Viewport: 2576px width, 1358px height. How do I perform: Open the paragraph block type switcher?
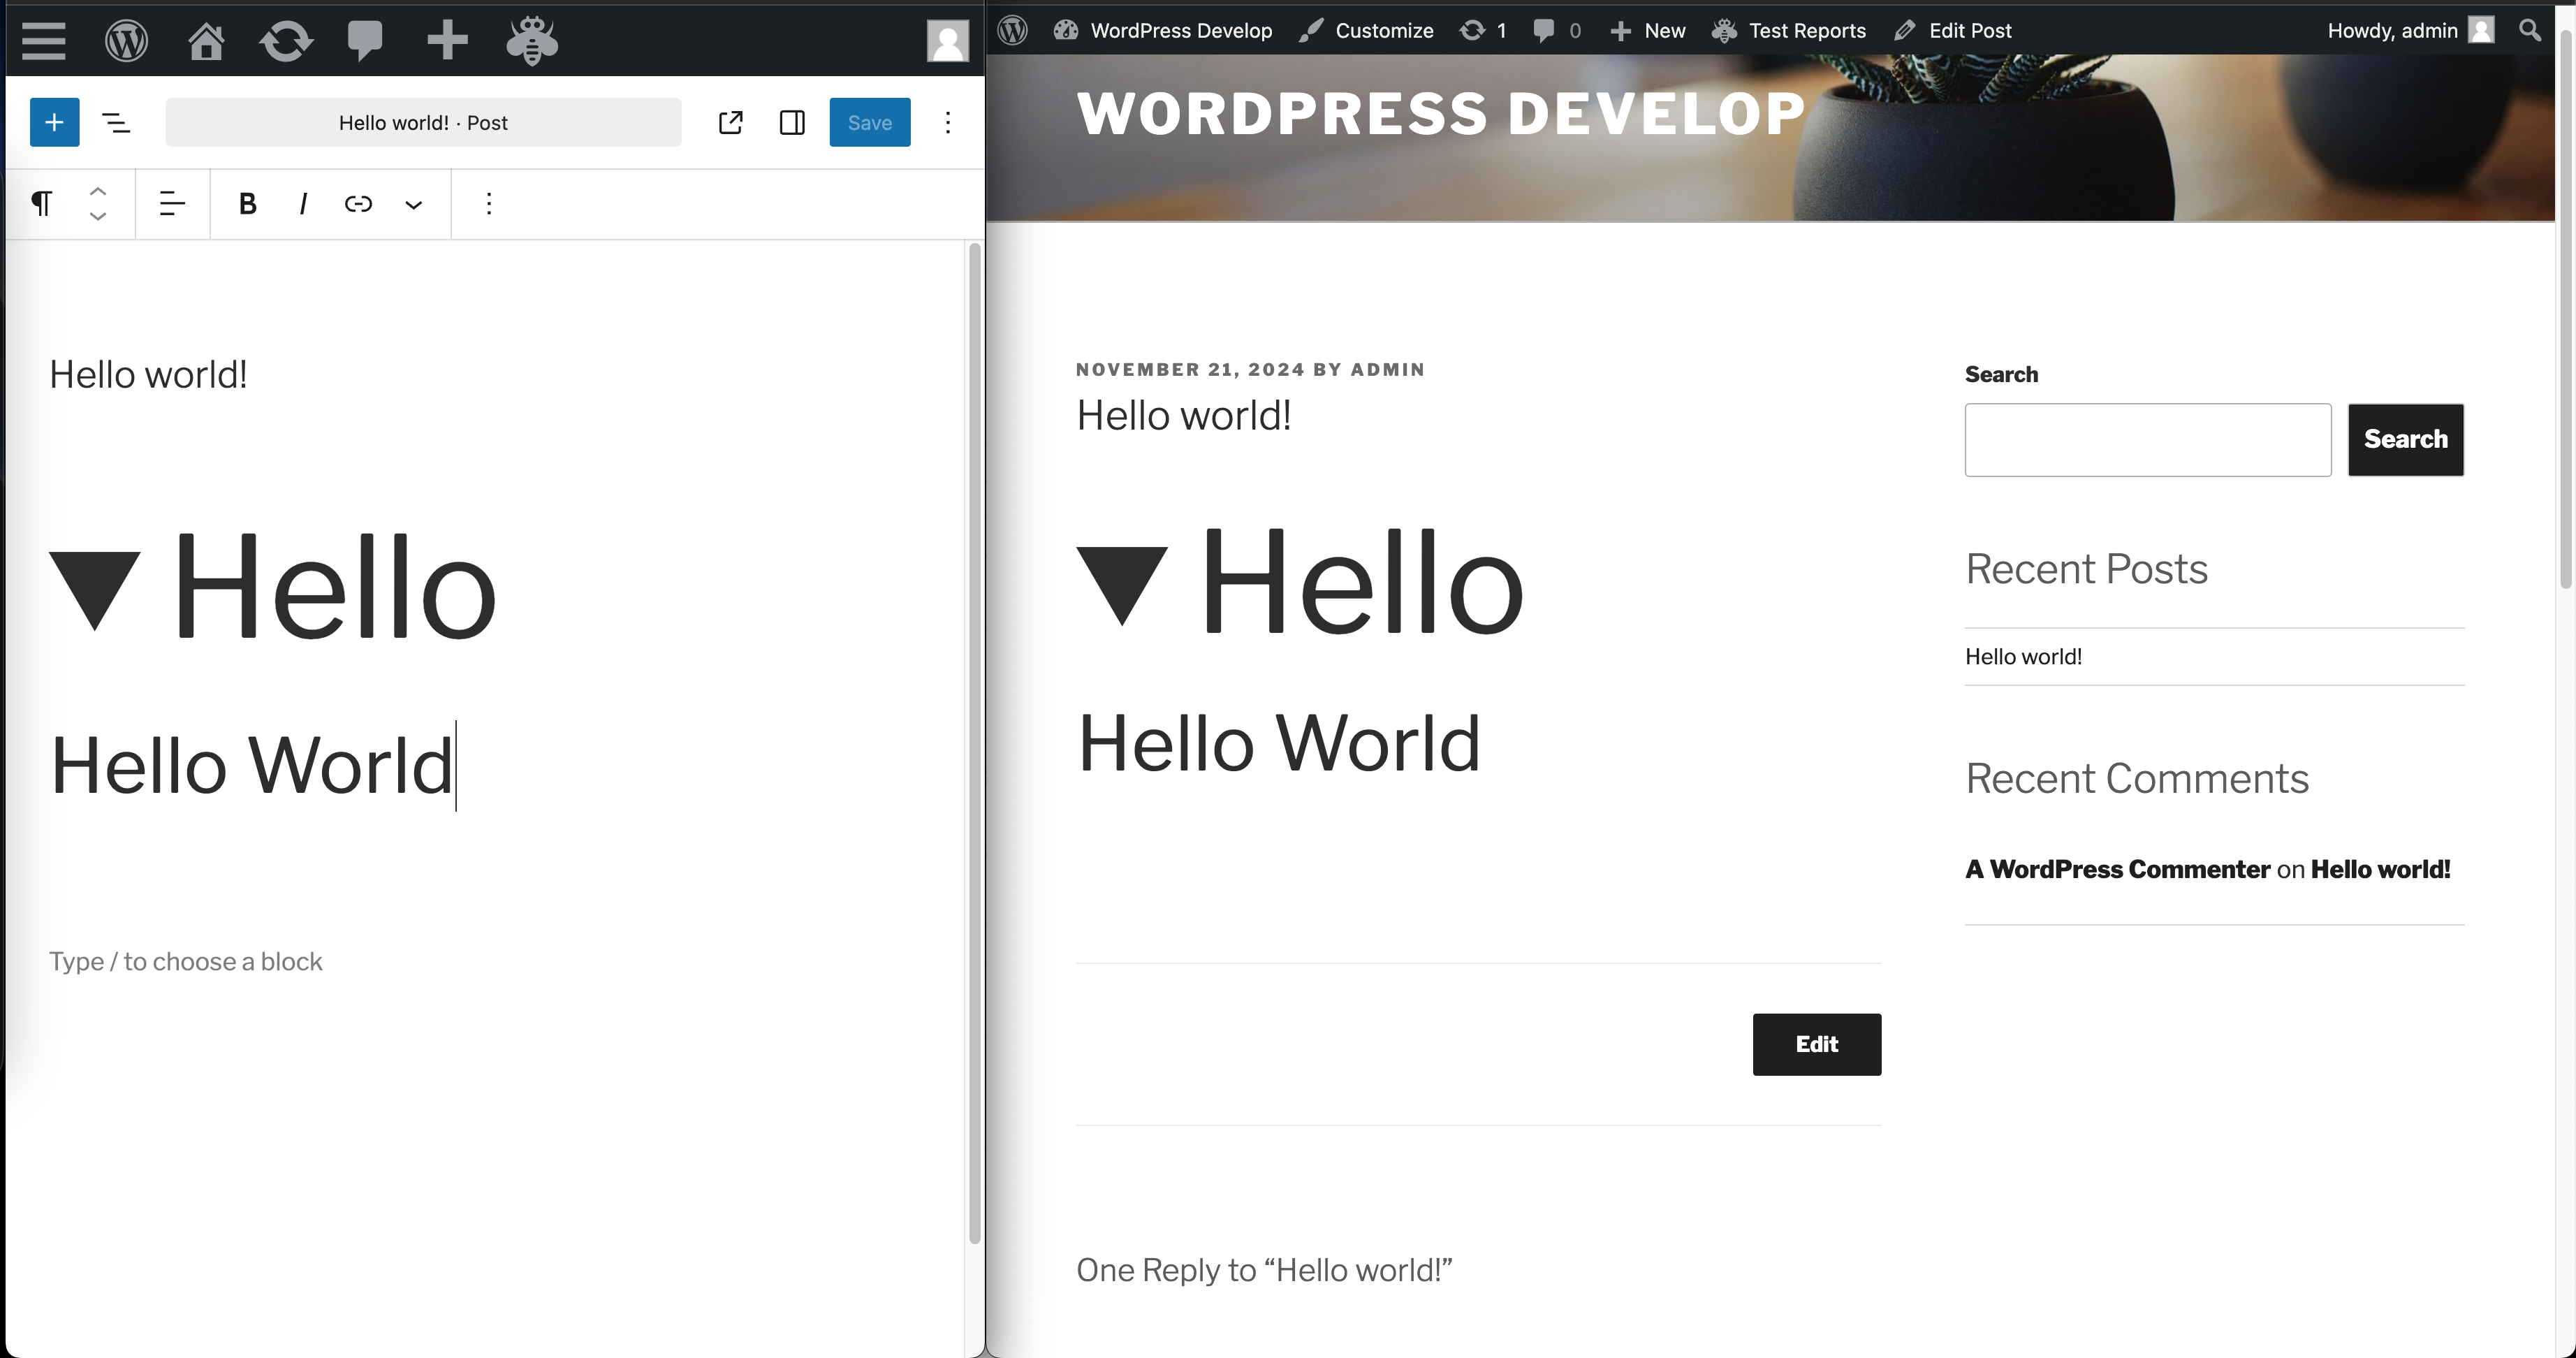(41, 204)
